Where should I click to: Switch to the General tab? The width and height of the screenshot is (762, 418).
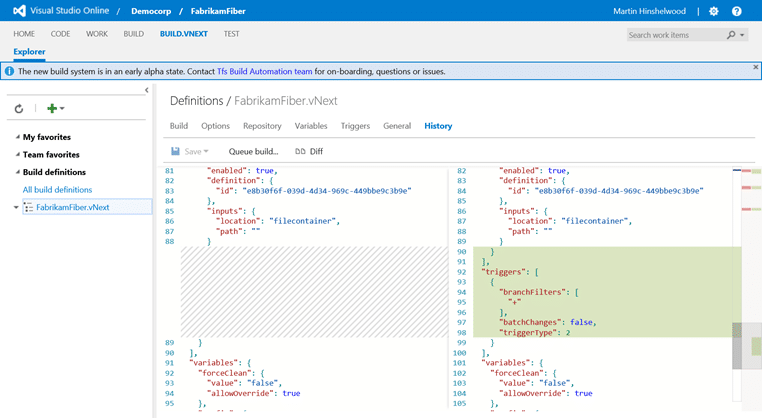[397, 126]
